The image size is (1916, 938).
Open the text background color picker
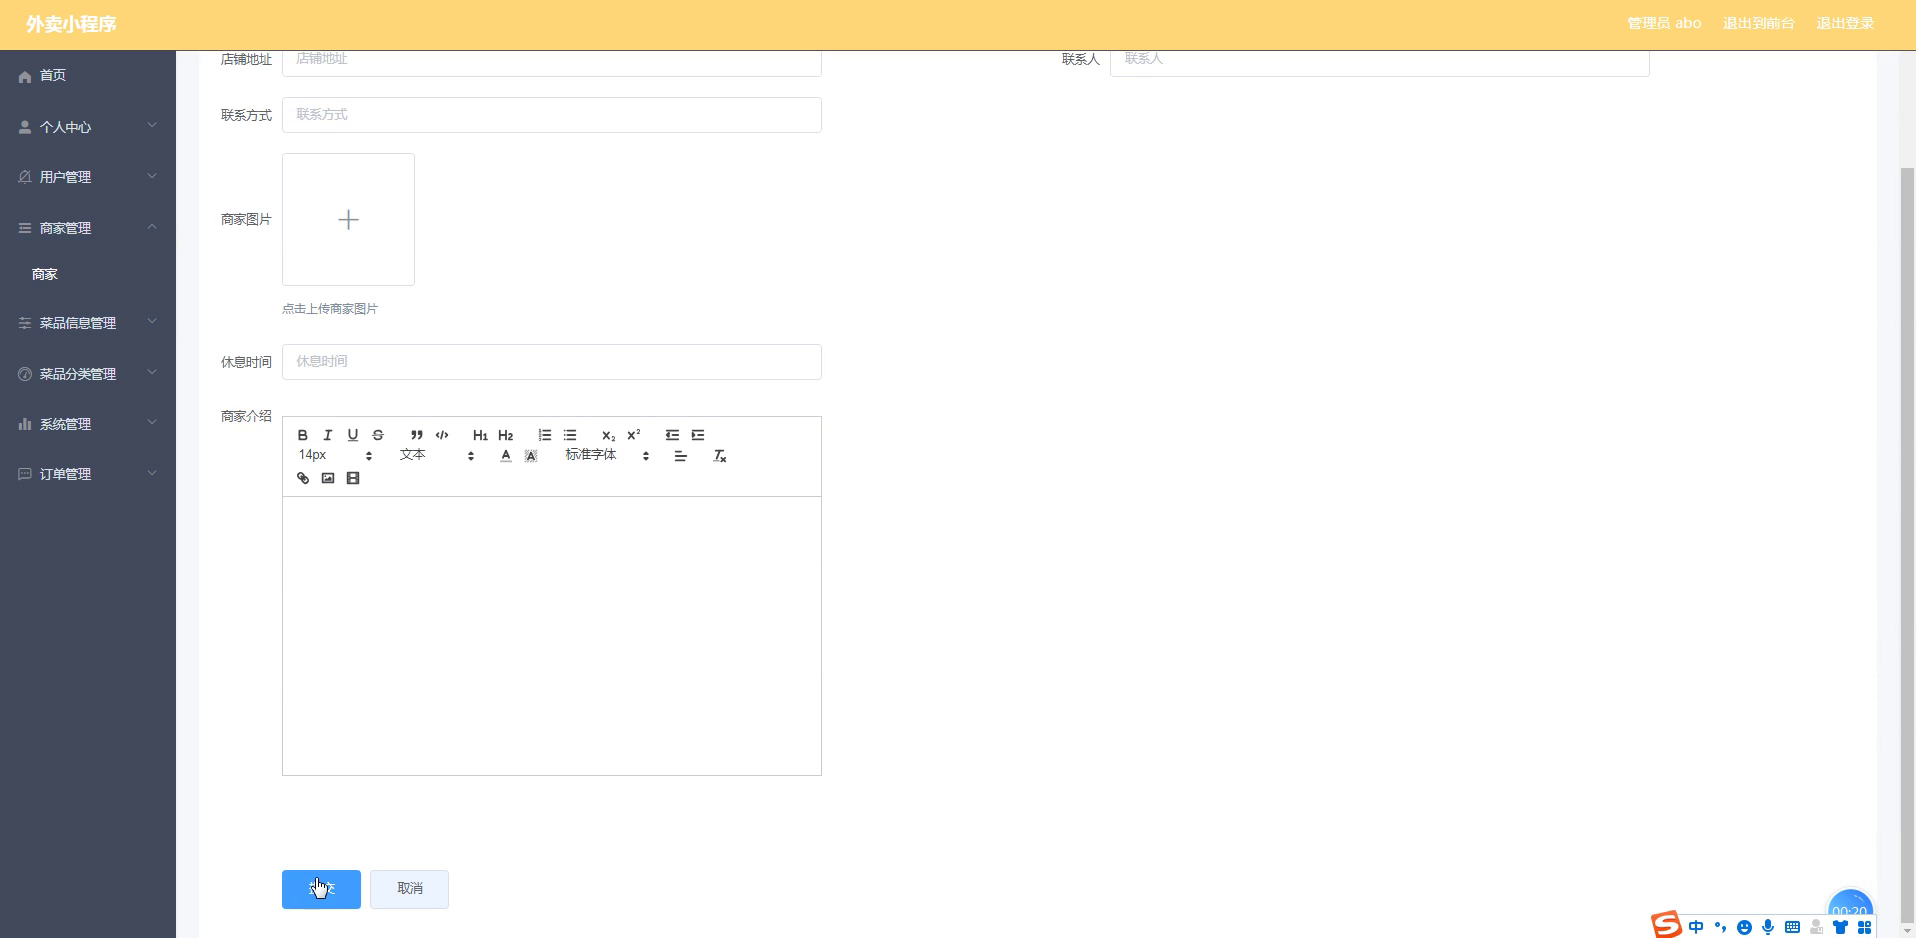click(x=531, y=456)
